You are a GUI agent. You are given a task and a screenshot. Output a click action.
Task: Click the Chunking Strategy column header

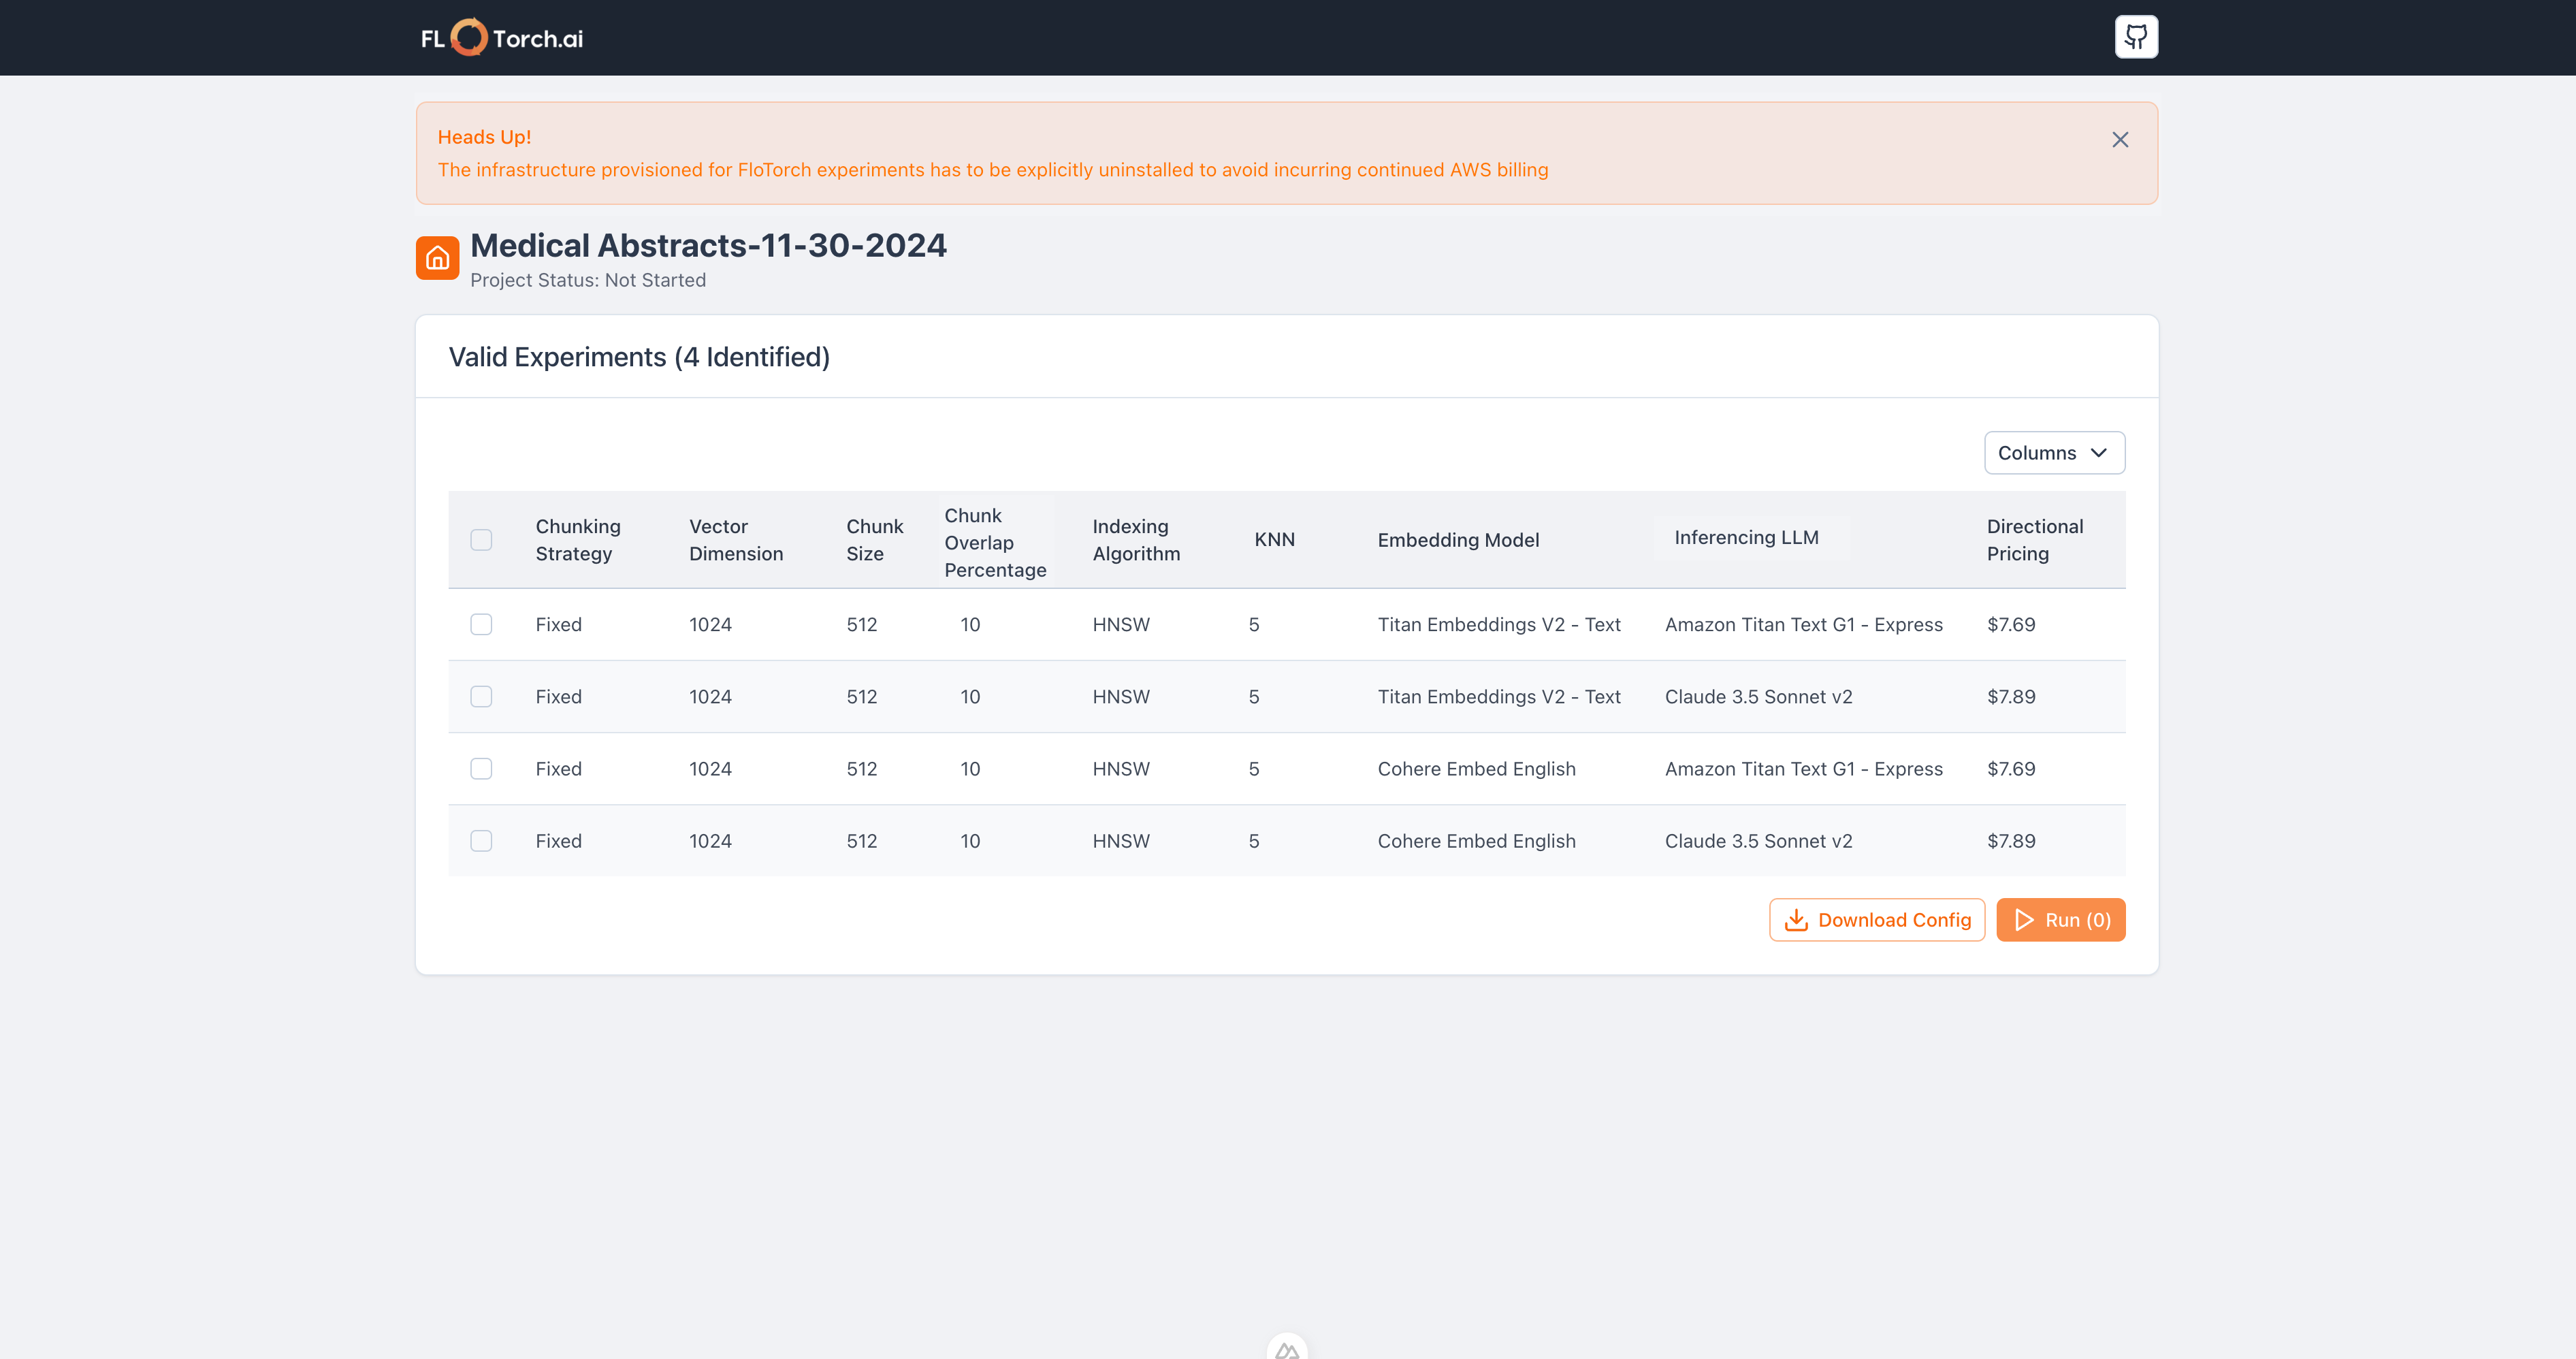tap(577, 540)
